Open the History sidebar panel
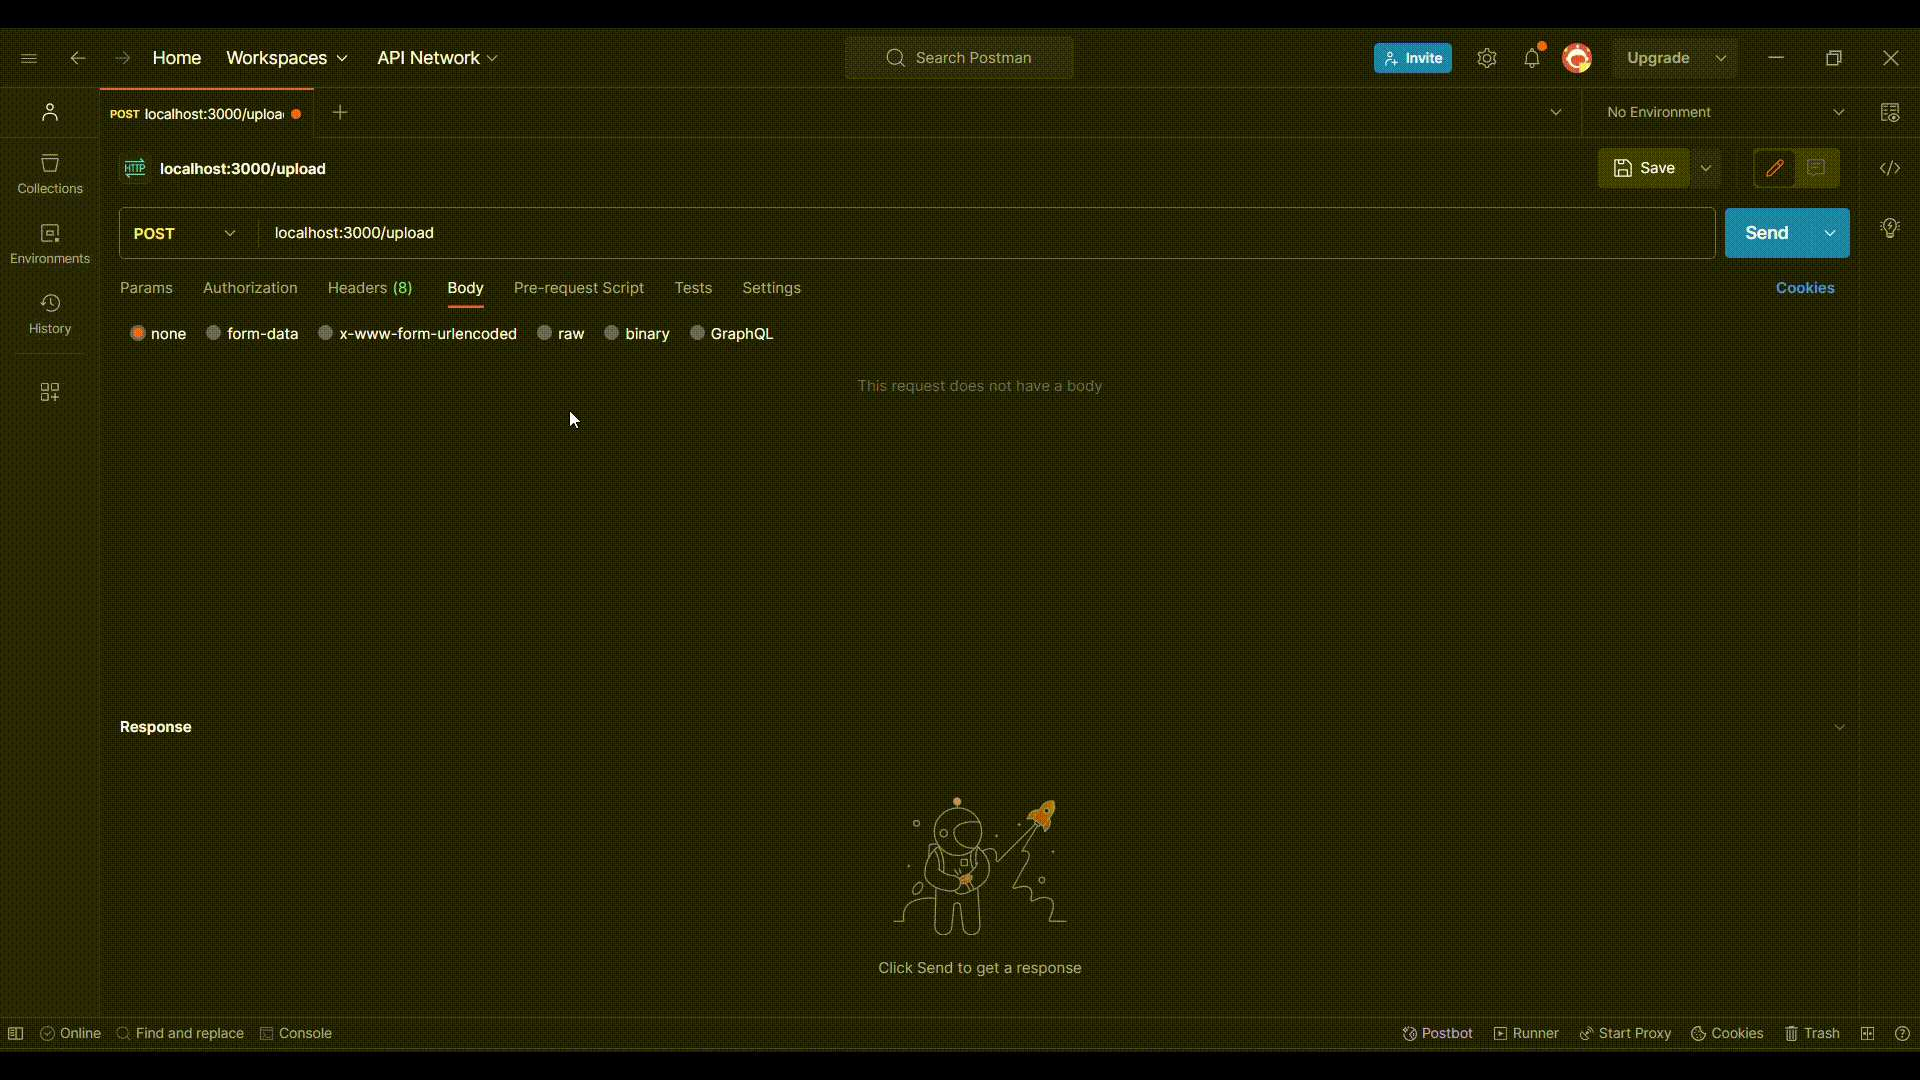 point(49,314)
